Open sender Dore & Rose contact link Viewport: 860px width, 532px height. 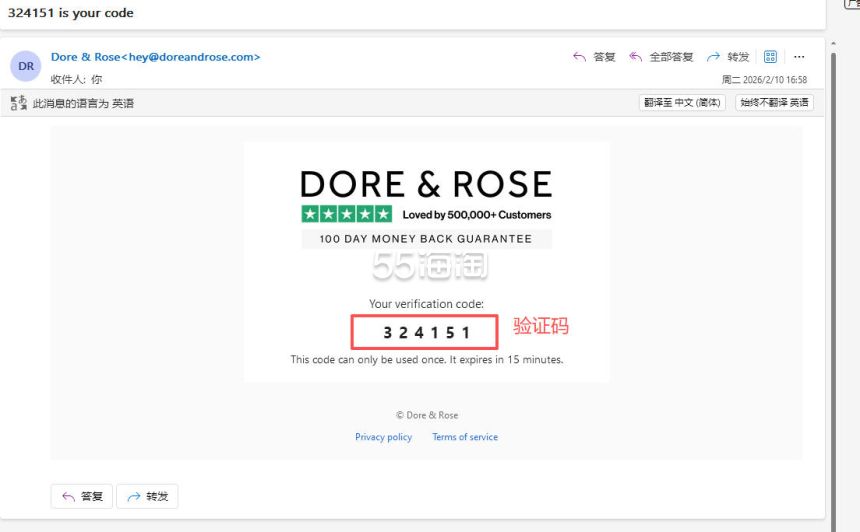pos(155,57)
